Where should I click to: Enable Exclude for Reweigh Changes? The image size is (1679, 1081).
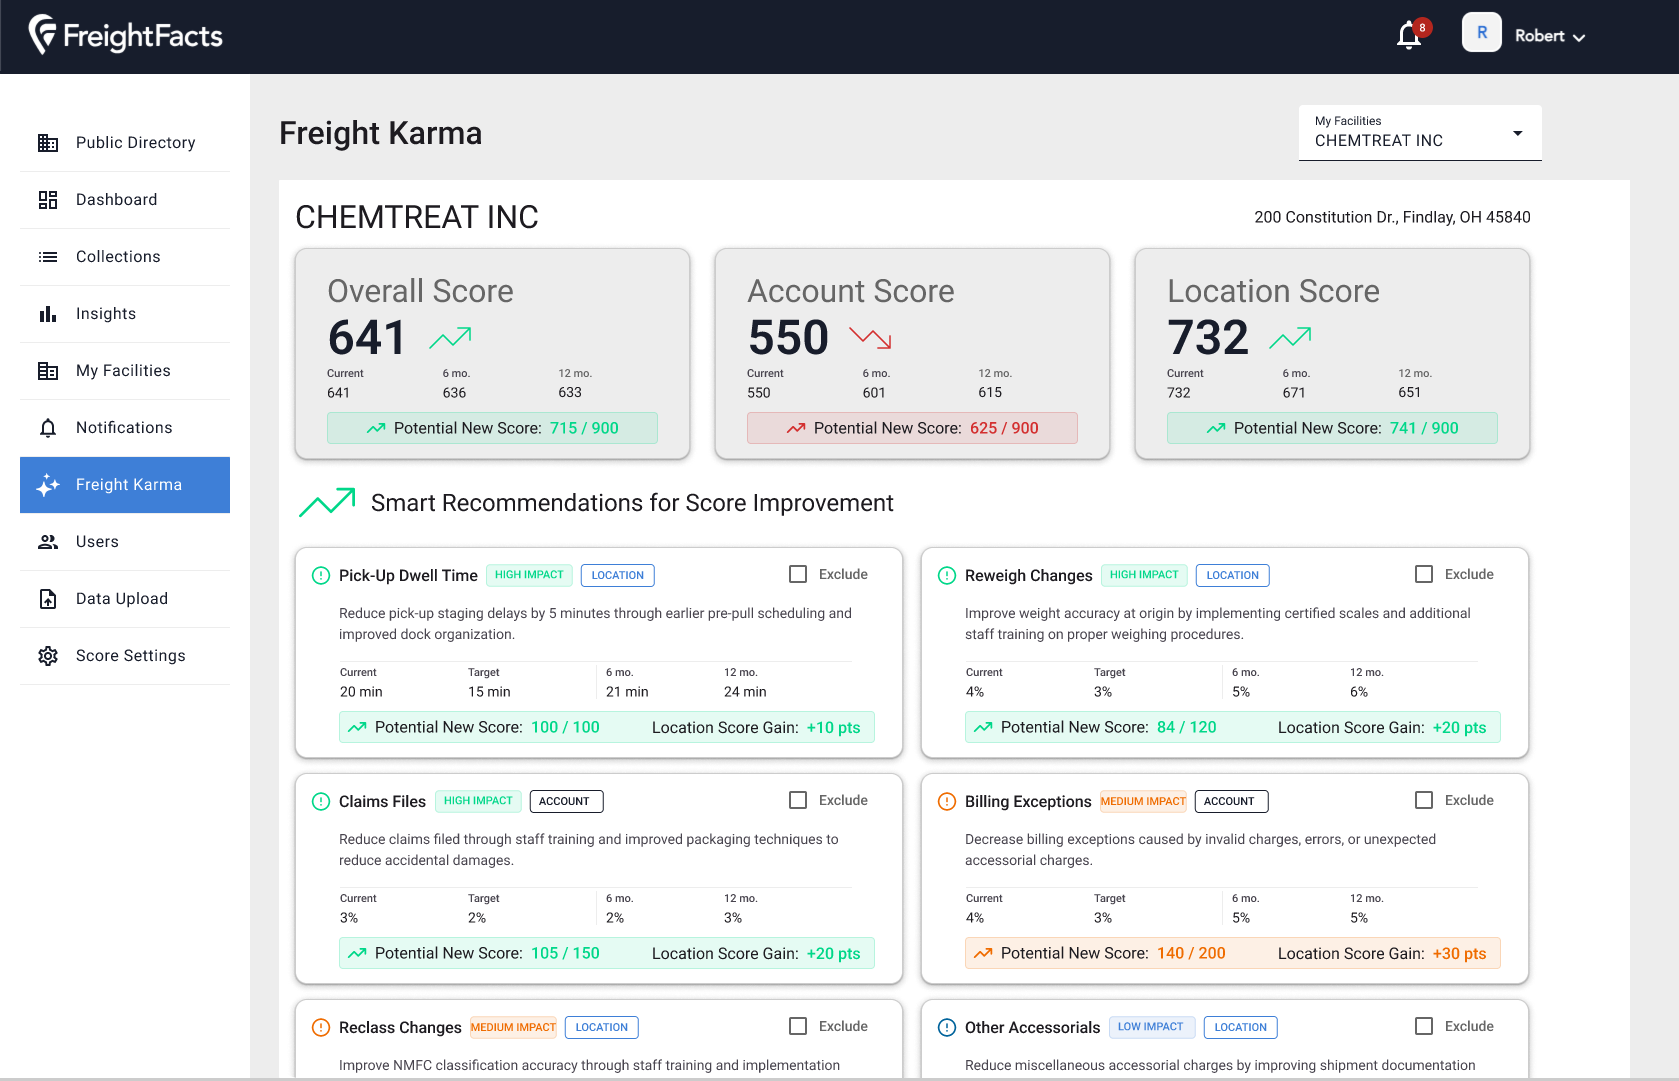(1424, 573)
